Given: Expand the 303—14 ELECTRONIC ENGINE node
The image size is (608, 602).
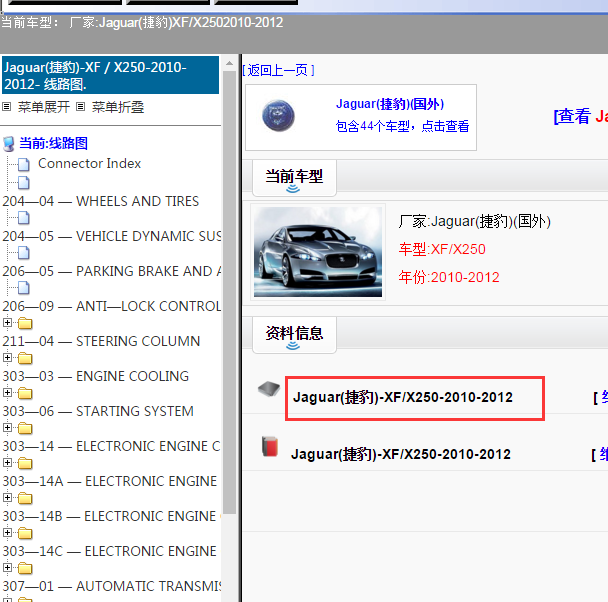Looking at the screenshot, I should click(7, 427).
